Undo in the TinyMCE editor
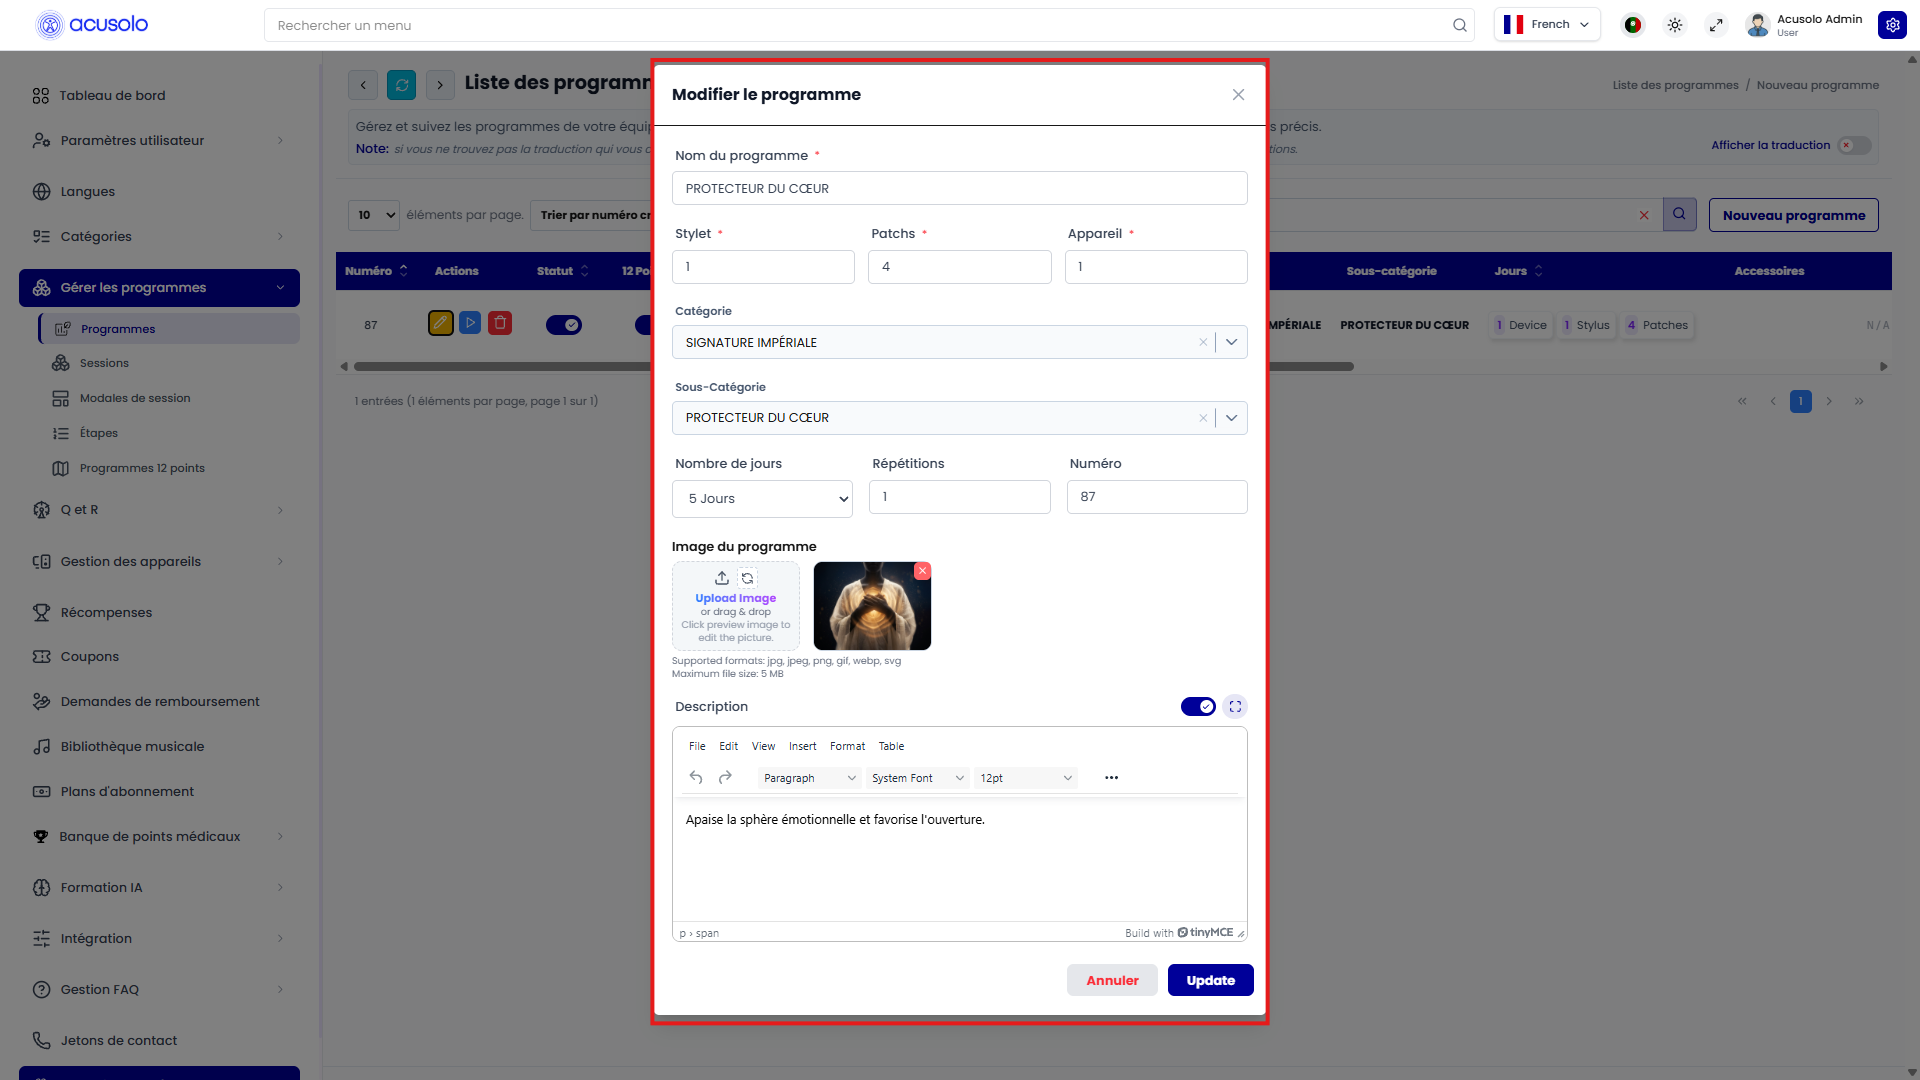Viewport: 1920px width, 1080px height. (696, 777)
